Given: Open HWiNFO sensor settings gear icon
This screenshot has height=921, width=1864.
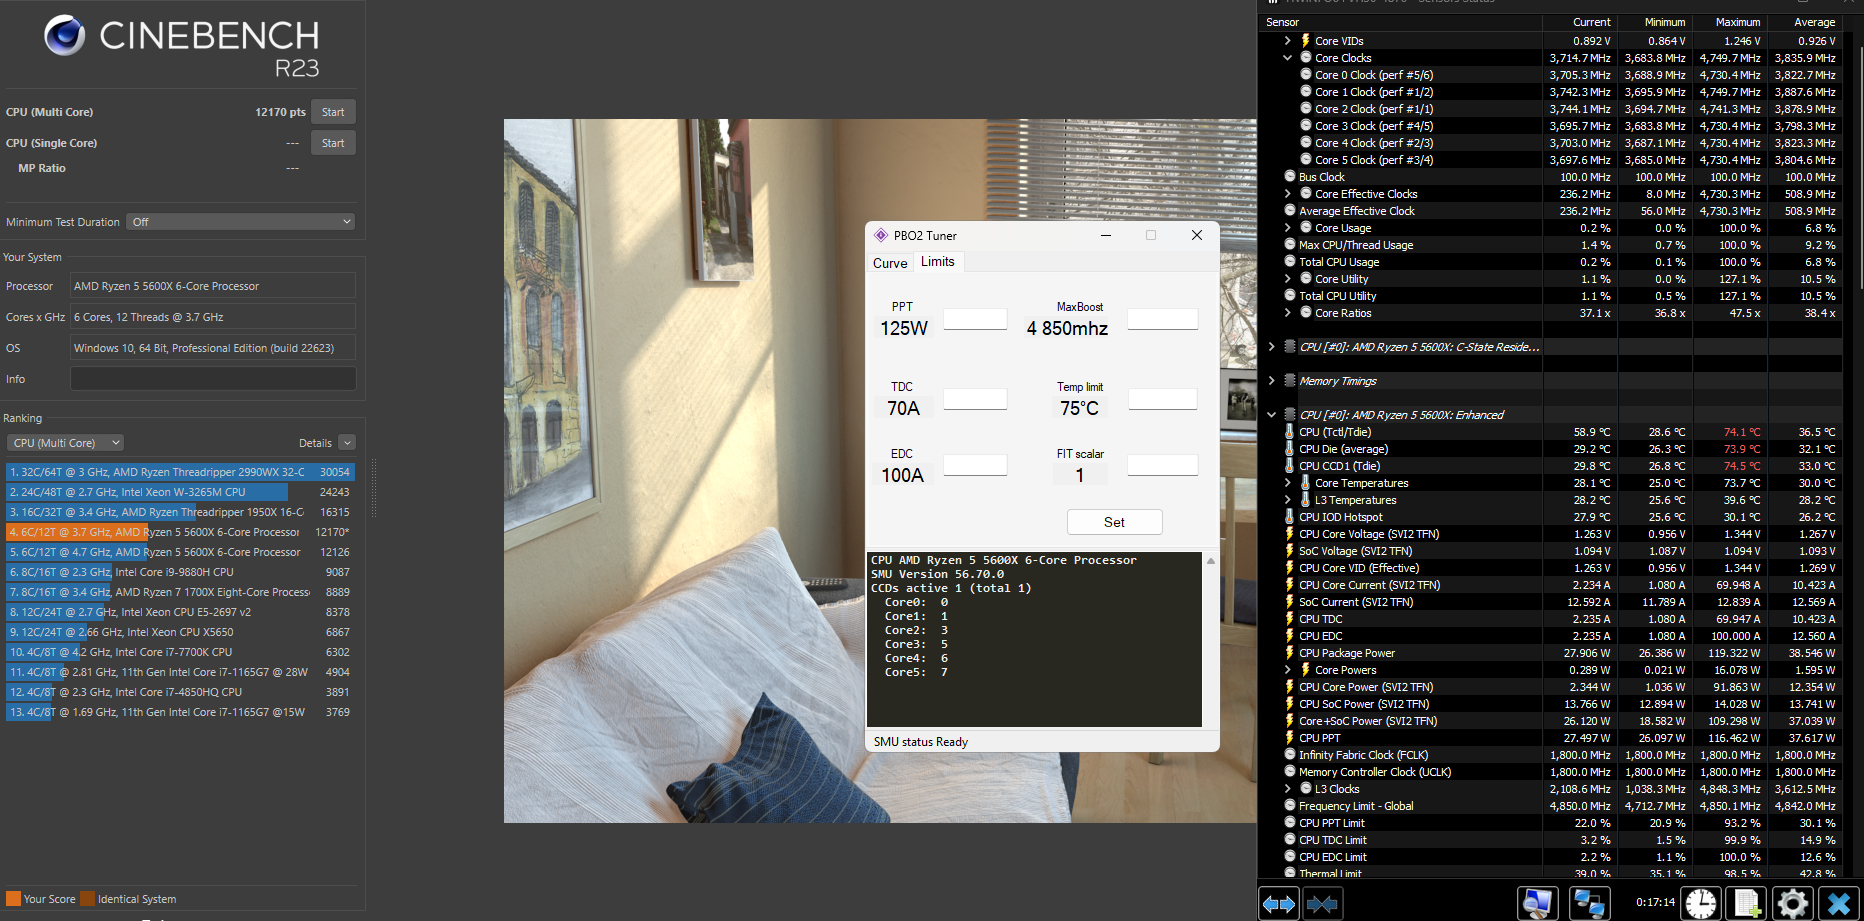Looking at the screenshot, I should [1792, 904].
